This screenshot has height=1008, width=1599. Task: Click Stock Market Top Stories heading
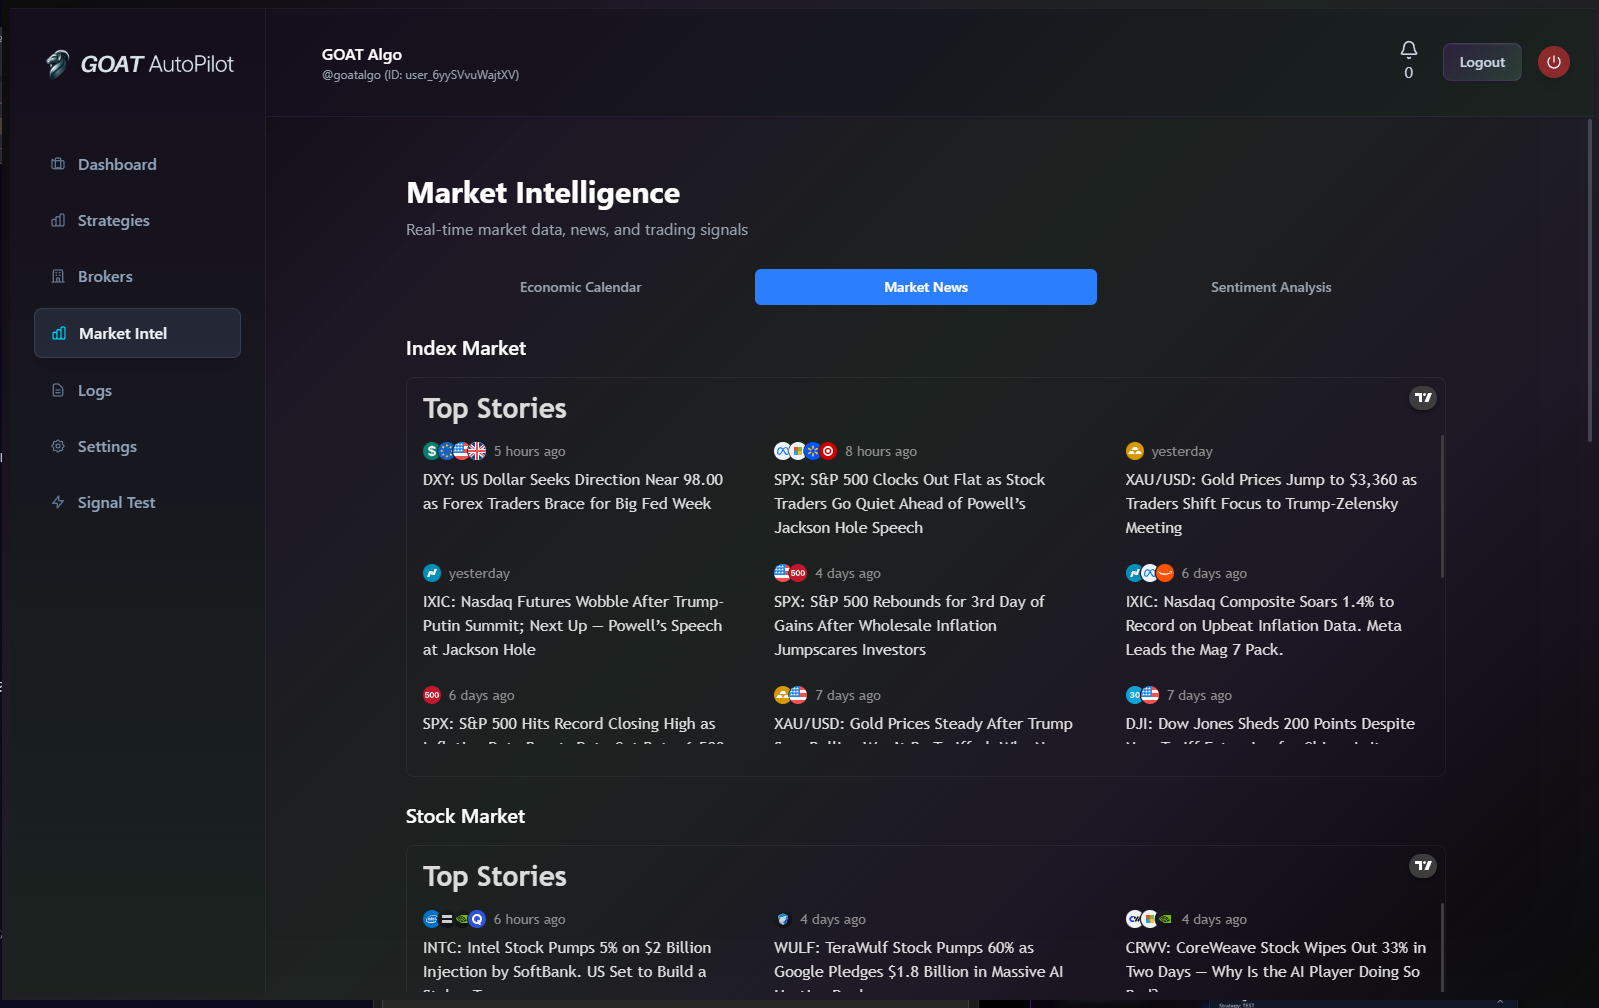click(495, 877)
